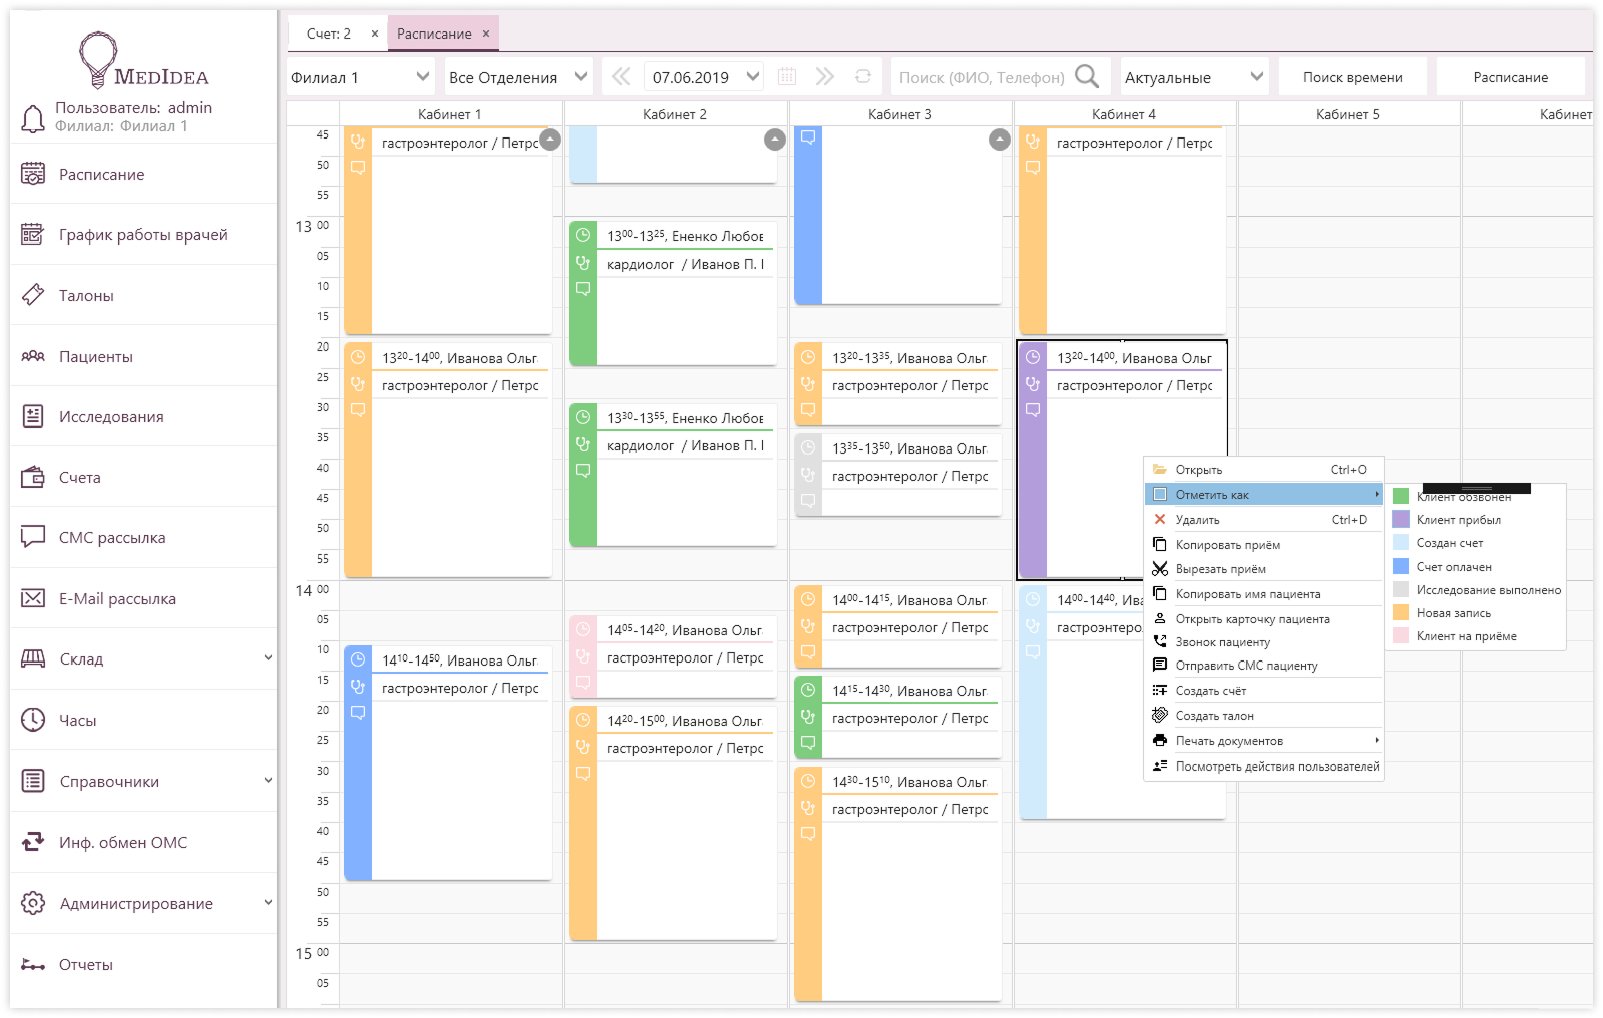Image resolution: width=1603 pixels, height=1018 pixels.
Task: Go to previous date with double-left arrow
Action: coord(621,77)
